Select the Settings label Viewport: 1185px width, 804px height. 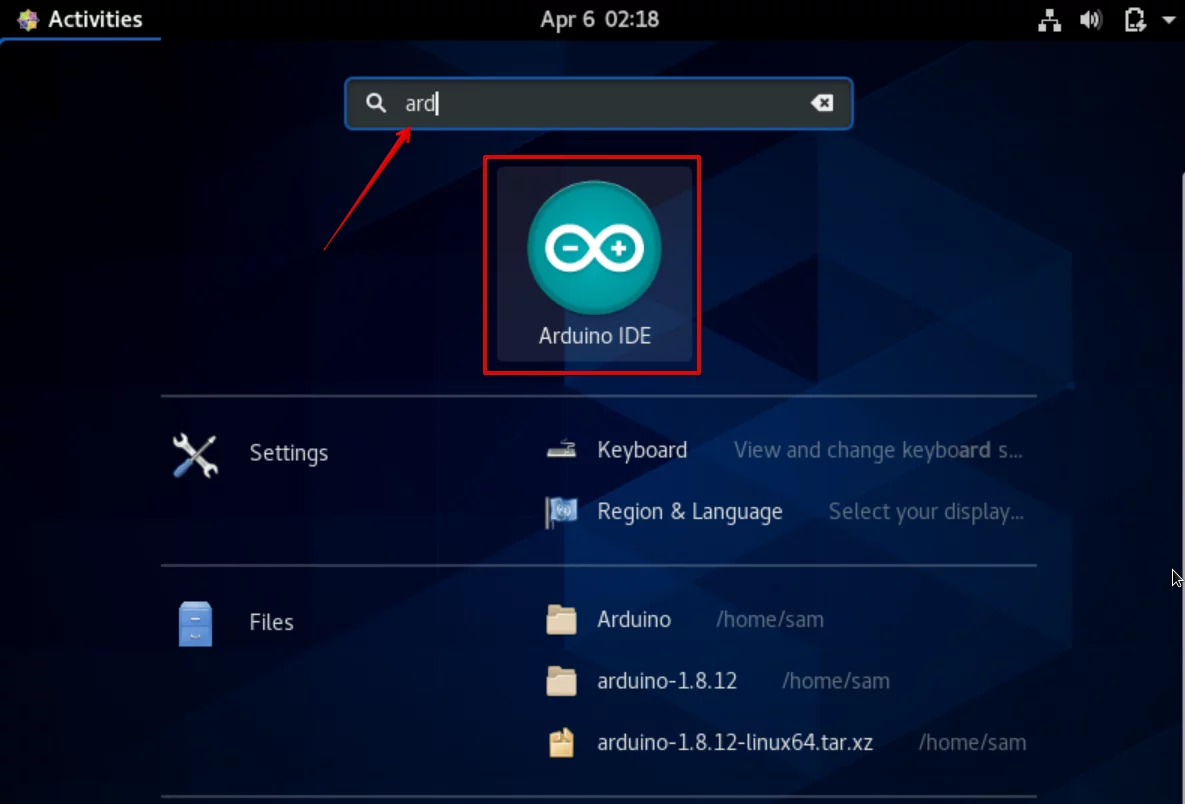click(x=289, y=453)
